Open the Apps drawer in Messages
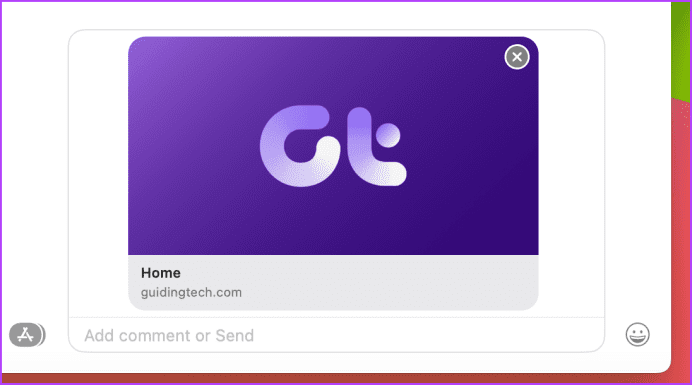 (x=26, y=335)
